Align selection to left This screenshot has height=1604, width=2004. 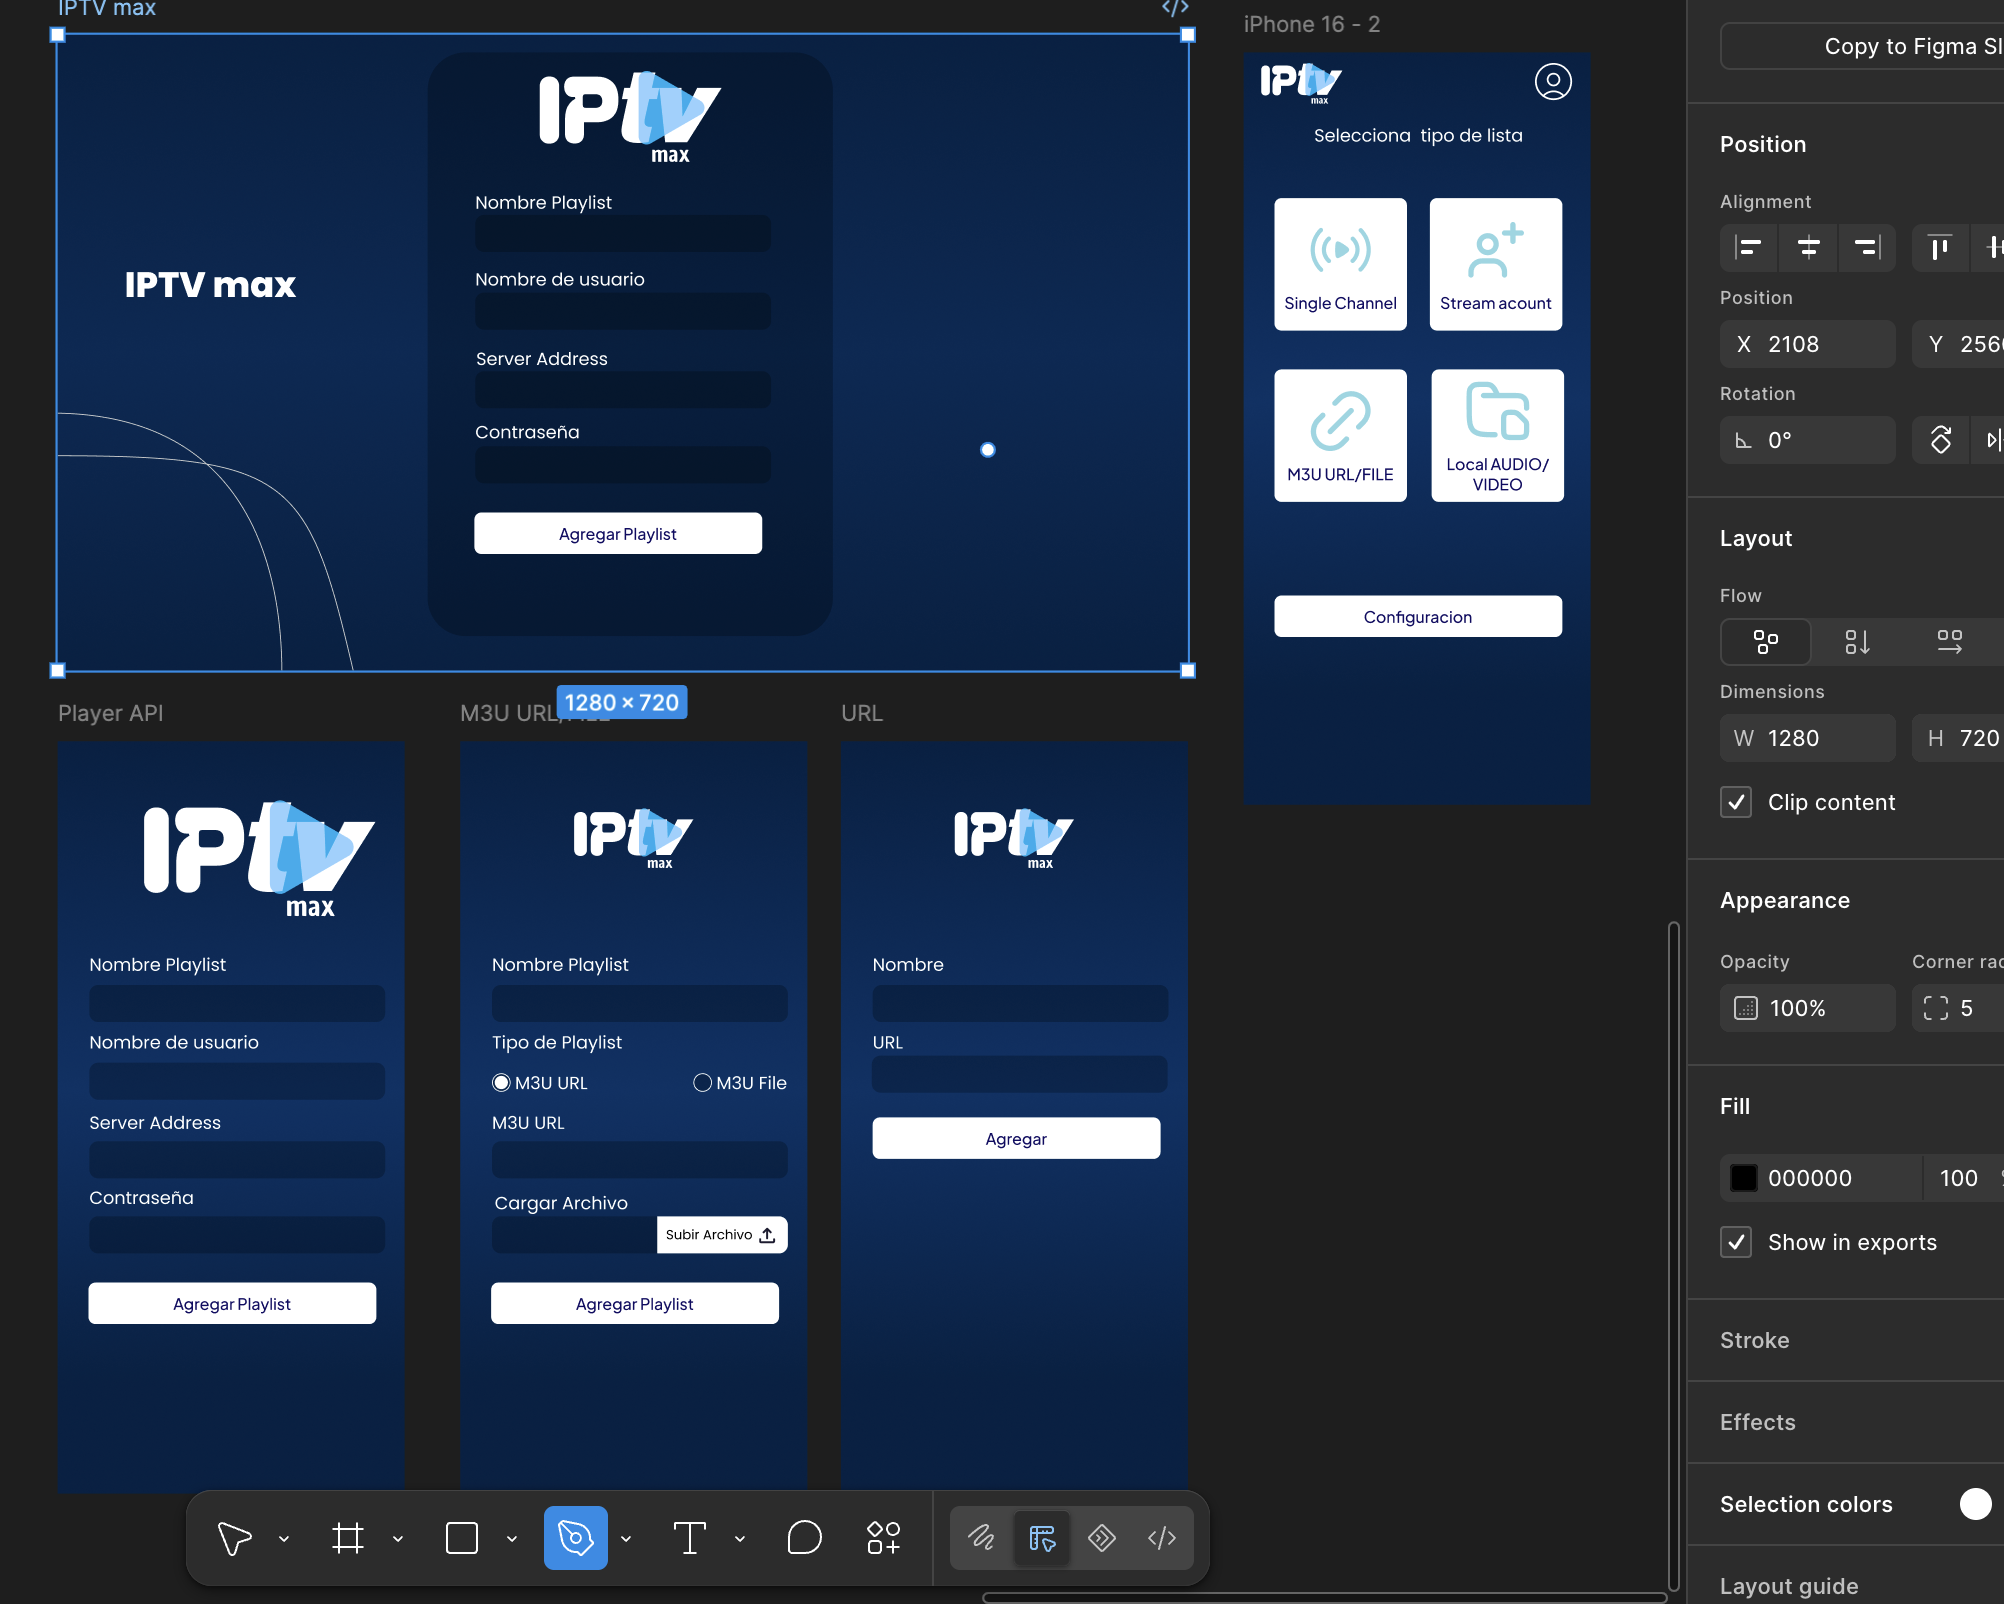pyautogui.click(x=1748, y=247)
